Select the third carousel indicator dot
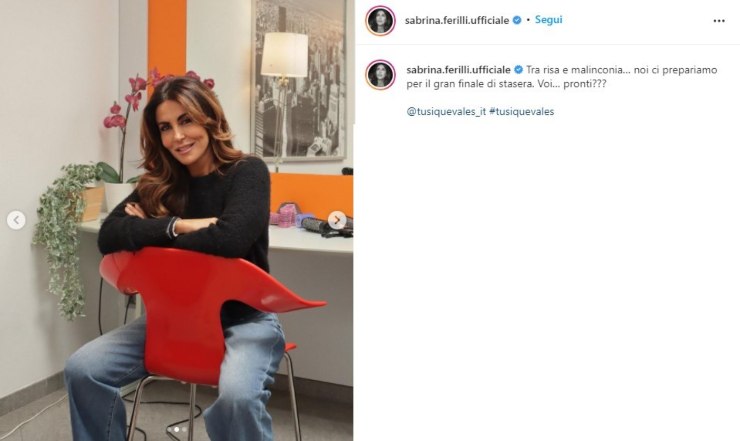Image resolution: width=740 pixels, height=441 pixels. 184,430
